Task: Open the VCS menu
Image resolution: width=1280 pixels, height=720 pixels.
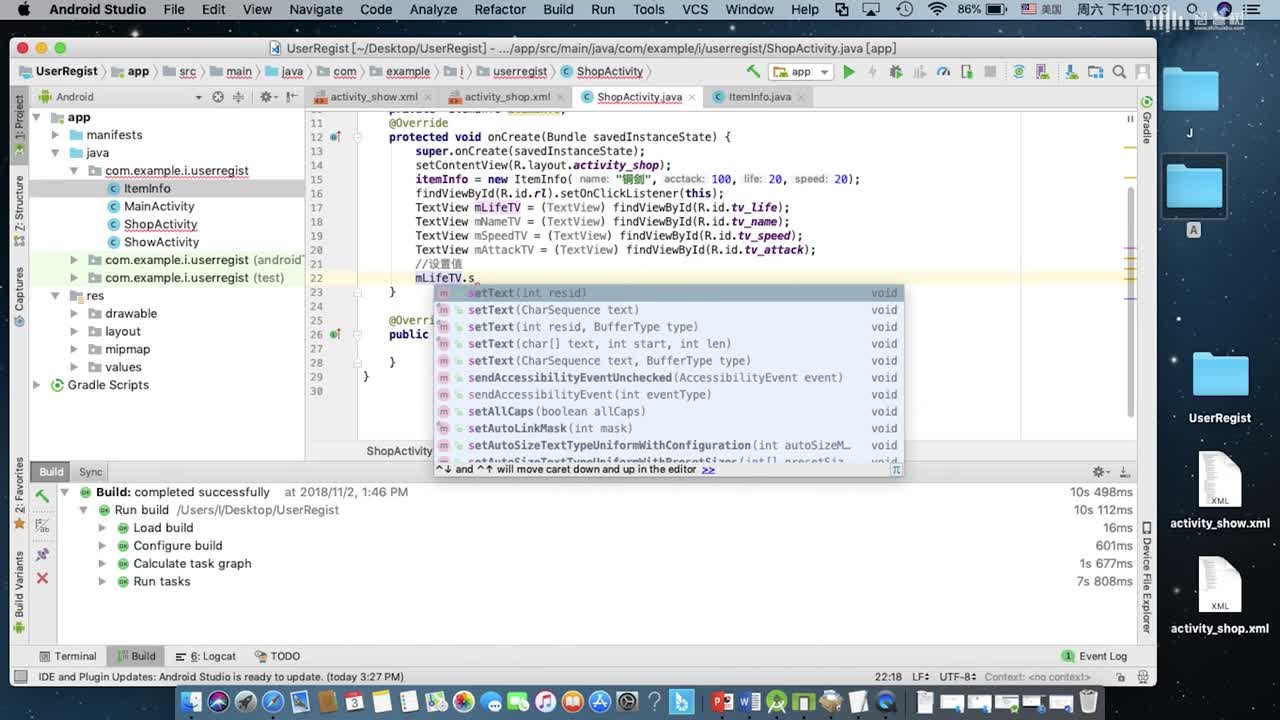Action: [695, 10]
